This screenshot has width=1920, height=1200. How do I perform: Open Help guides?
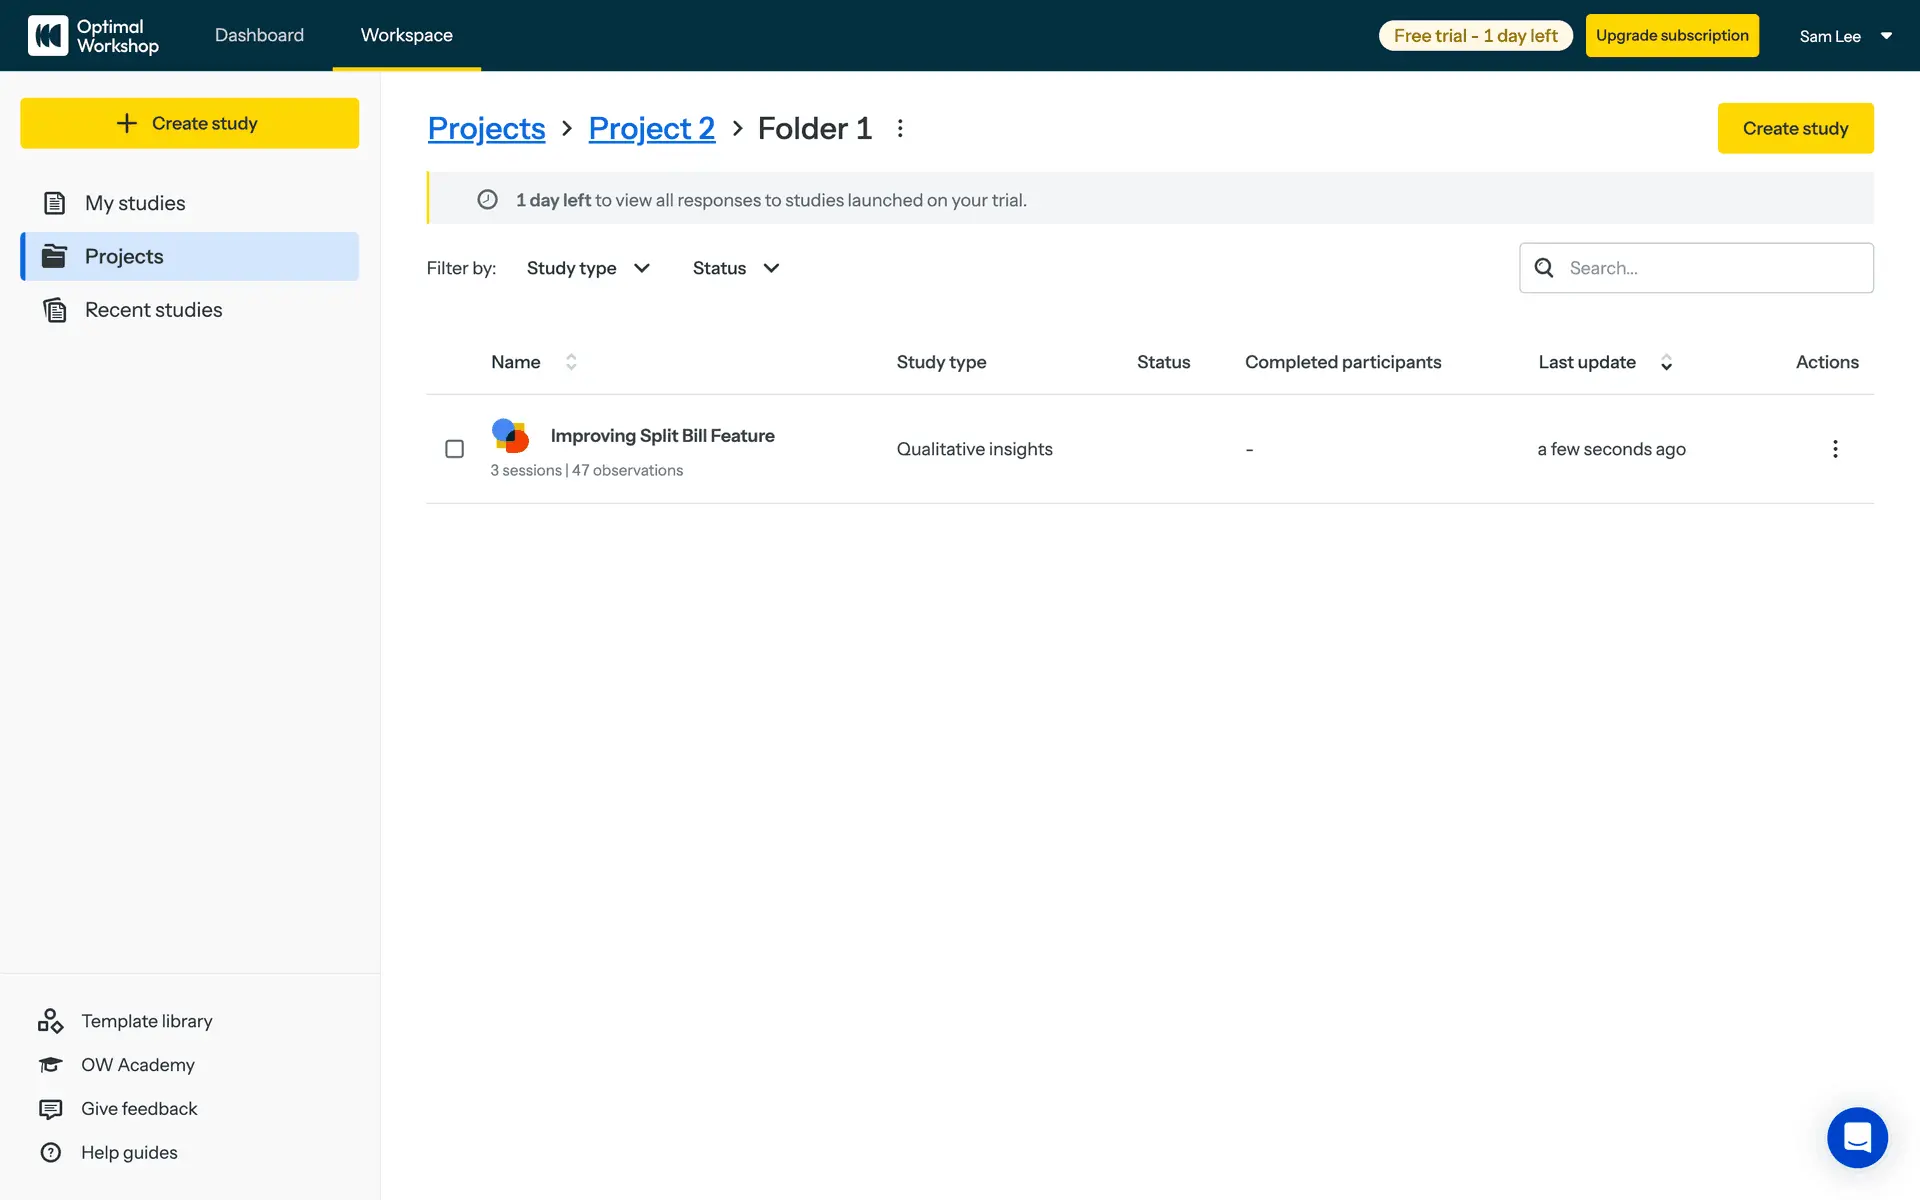tap(129, 1153)
